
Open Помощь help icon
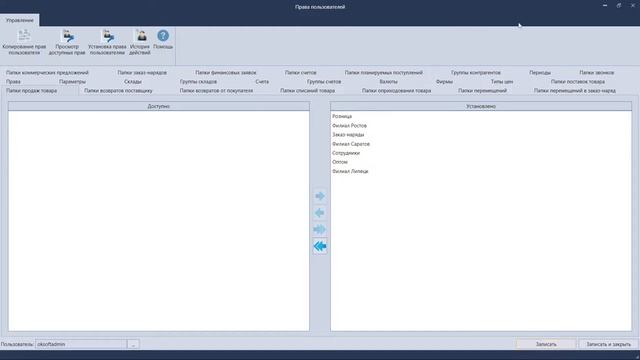[163, 40]
